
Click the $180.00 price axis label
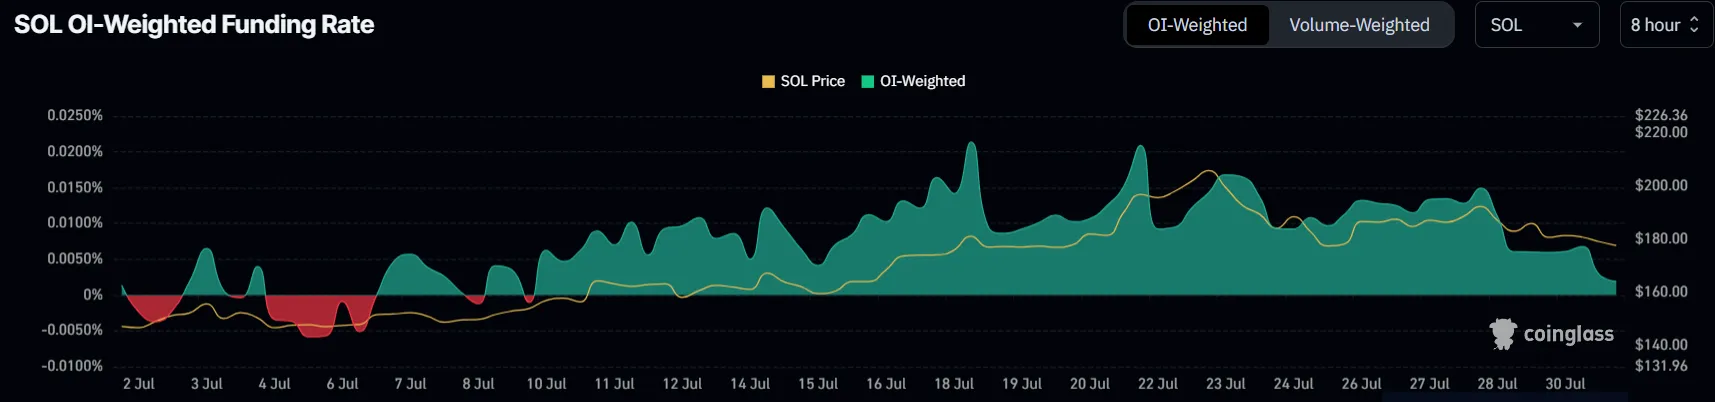[x=1661, y=238]
